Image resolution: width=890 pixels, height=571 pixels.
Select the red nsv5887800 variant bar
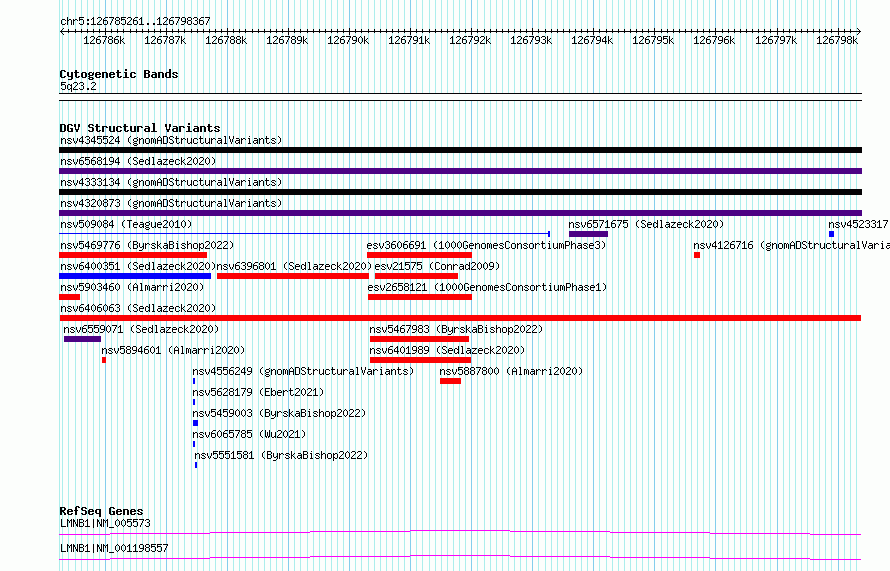pyautogui.click(x=450, y=381)
